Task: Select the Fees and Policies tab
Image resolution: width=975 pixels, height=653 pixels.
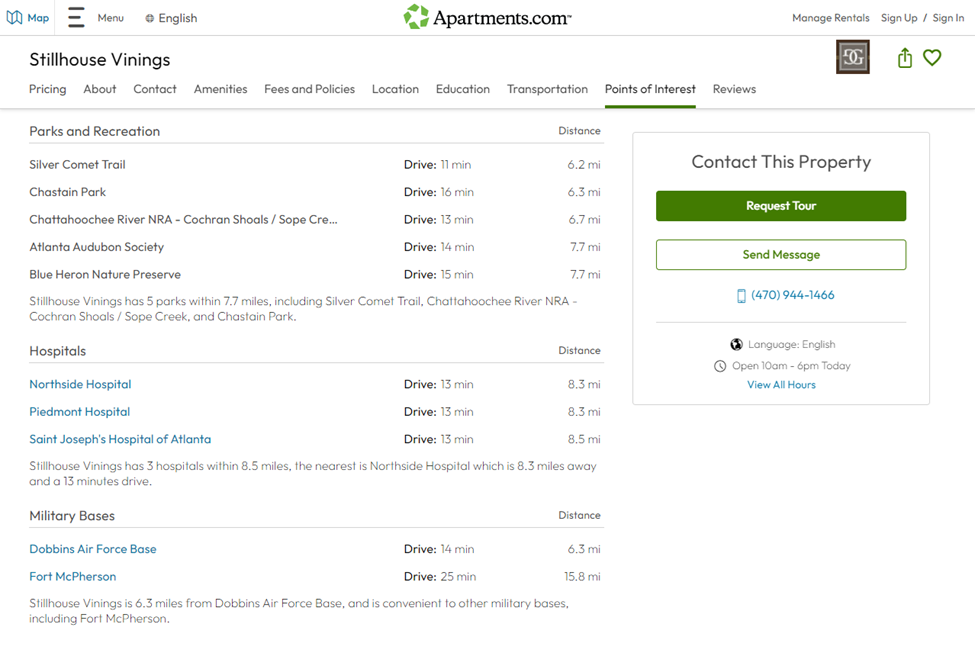Action: 309,89
